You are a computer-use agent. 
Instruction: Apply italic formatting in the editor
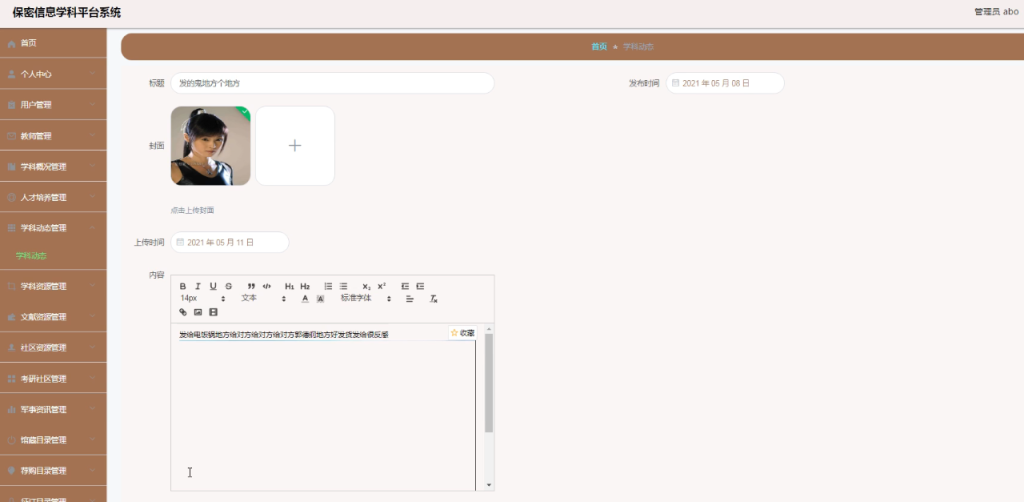coord(198,286)
